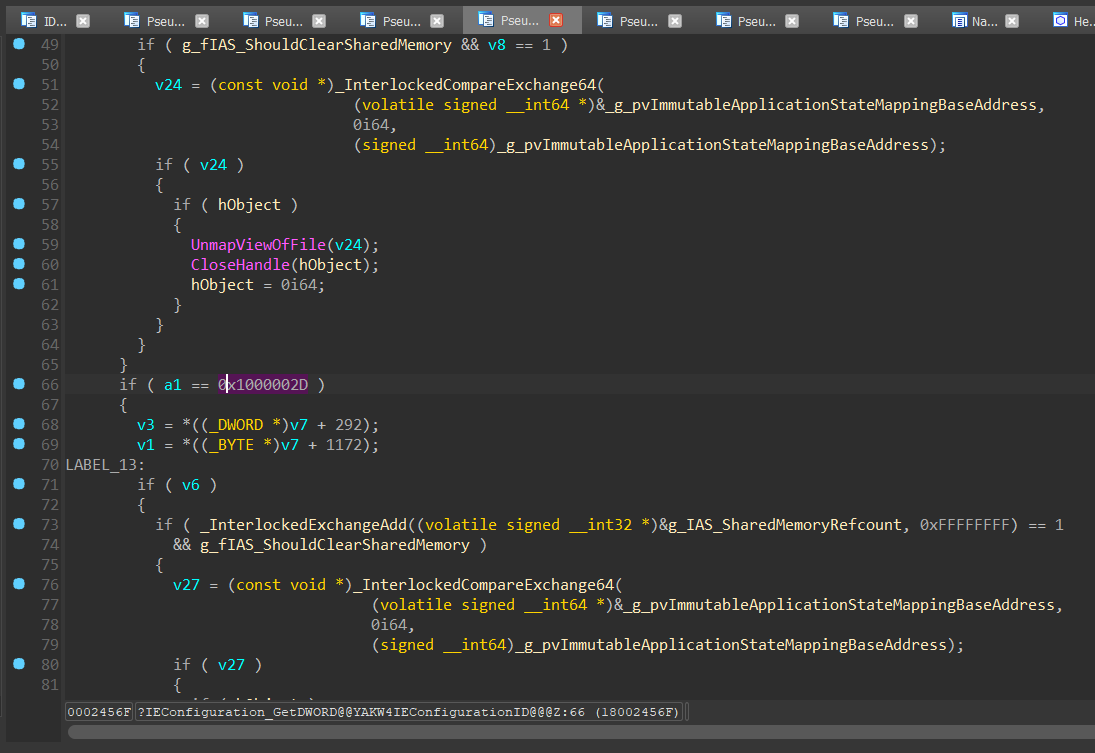Click the Hex View tab icon
This screenshot has height=753, width=1095.
(1060, 20)
